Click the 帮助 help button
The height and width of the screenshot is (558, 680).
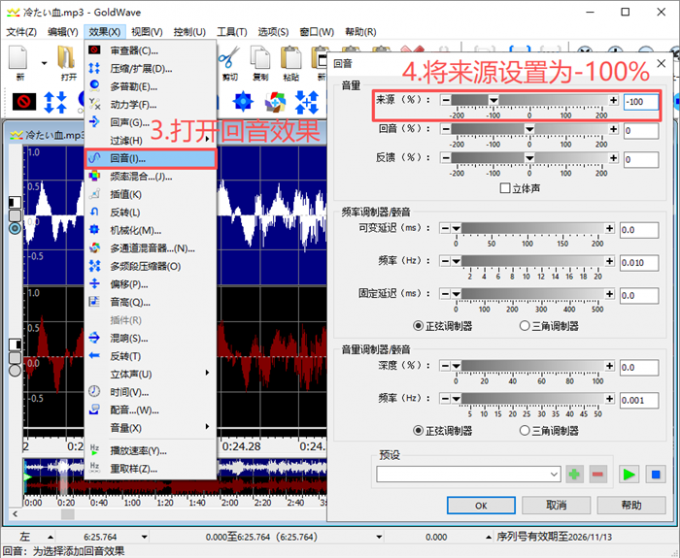tap(631, 505)
